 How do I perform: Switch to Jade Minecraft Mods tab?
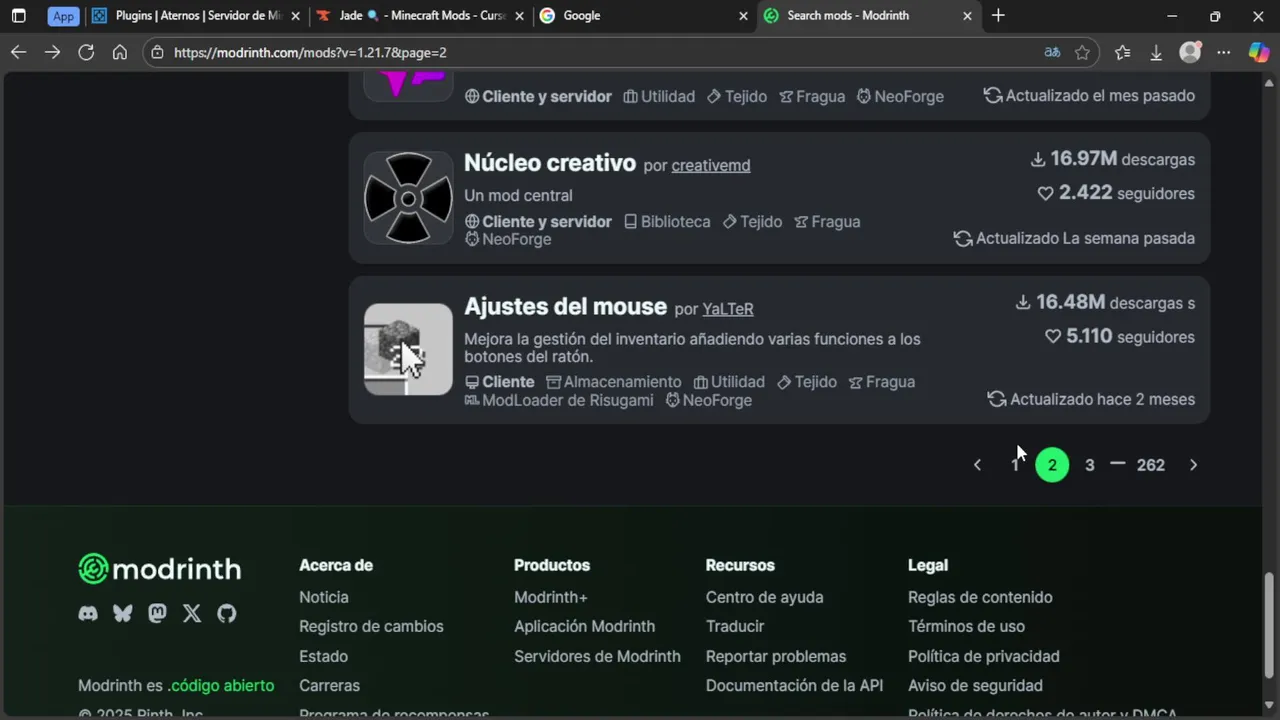(420, 16)
